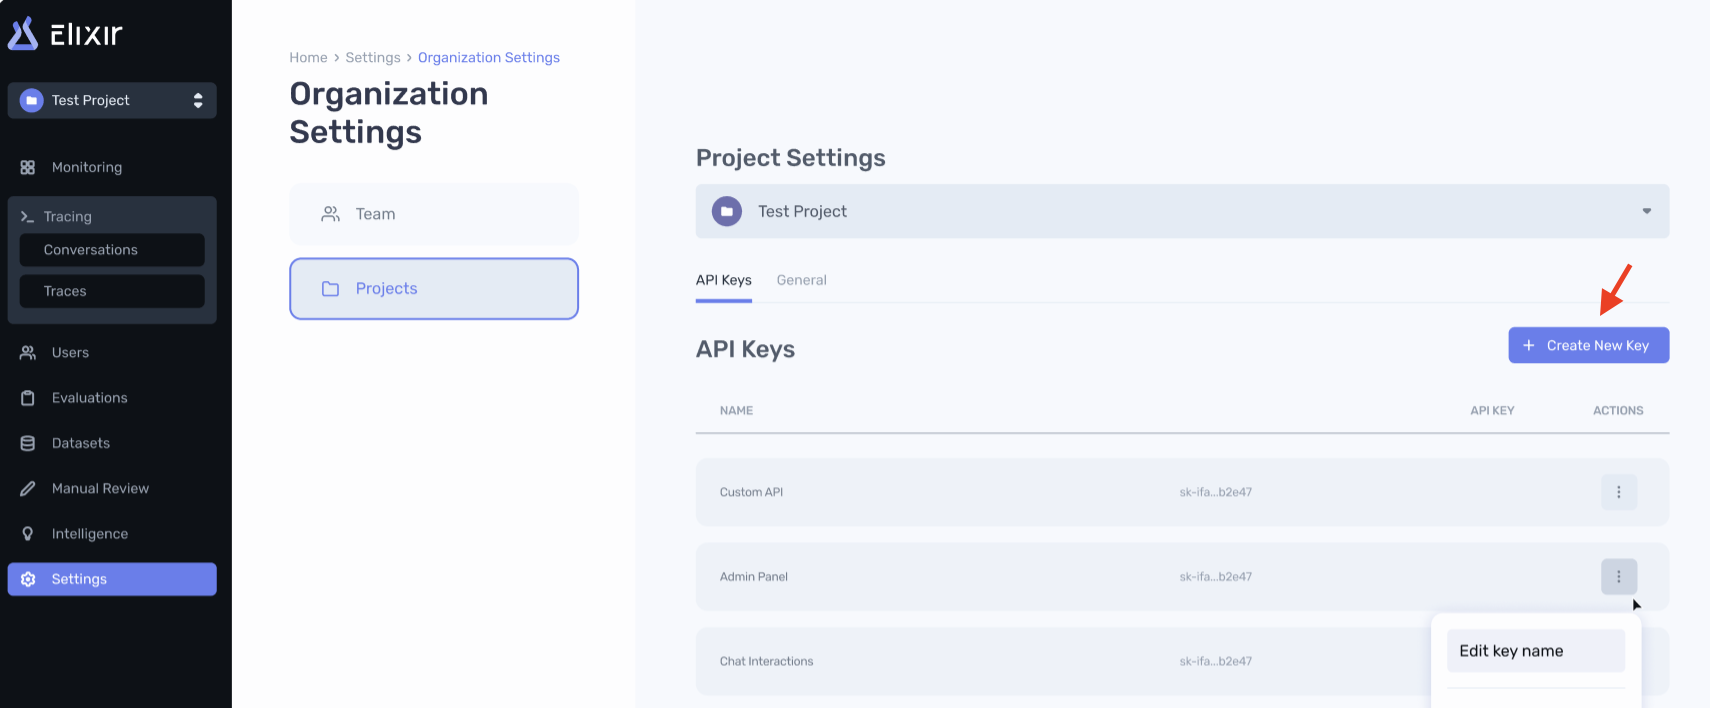This screenshot has height=708, width=1710.
Task: Open the Test Project switcher in sidebar
Action: (x=112, y=100)
